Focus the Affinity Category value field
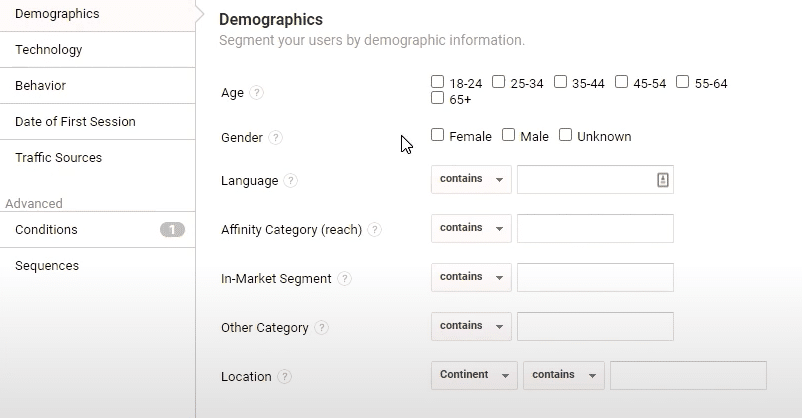The height and width of the screenshot is (418, 802). click(595, 228)
